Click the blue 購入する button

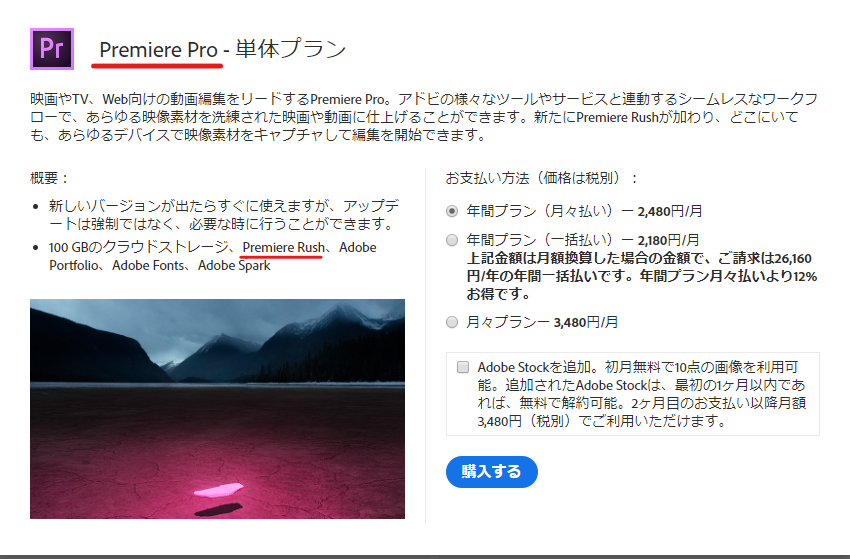coord(492,472)
